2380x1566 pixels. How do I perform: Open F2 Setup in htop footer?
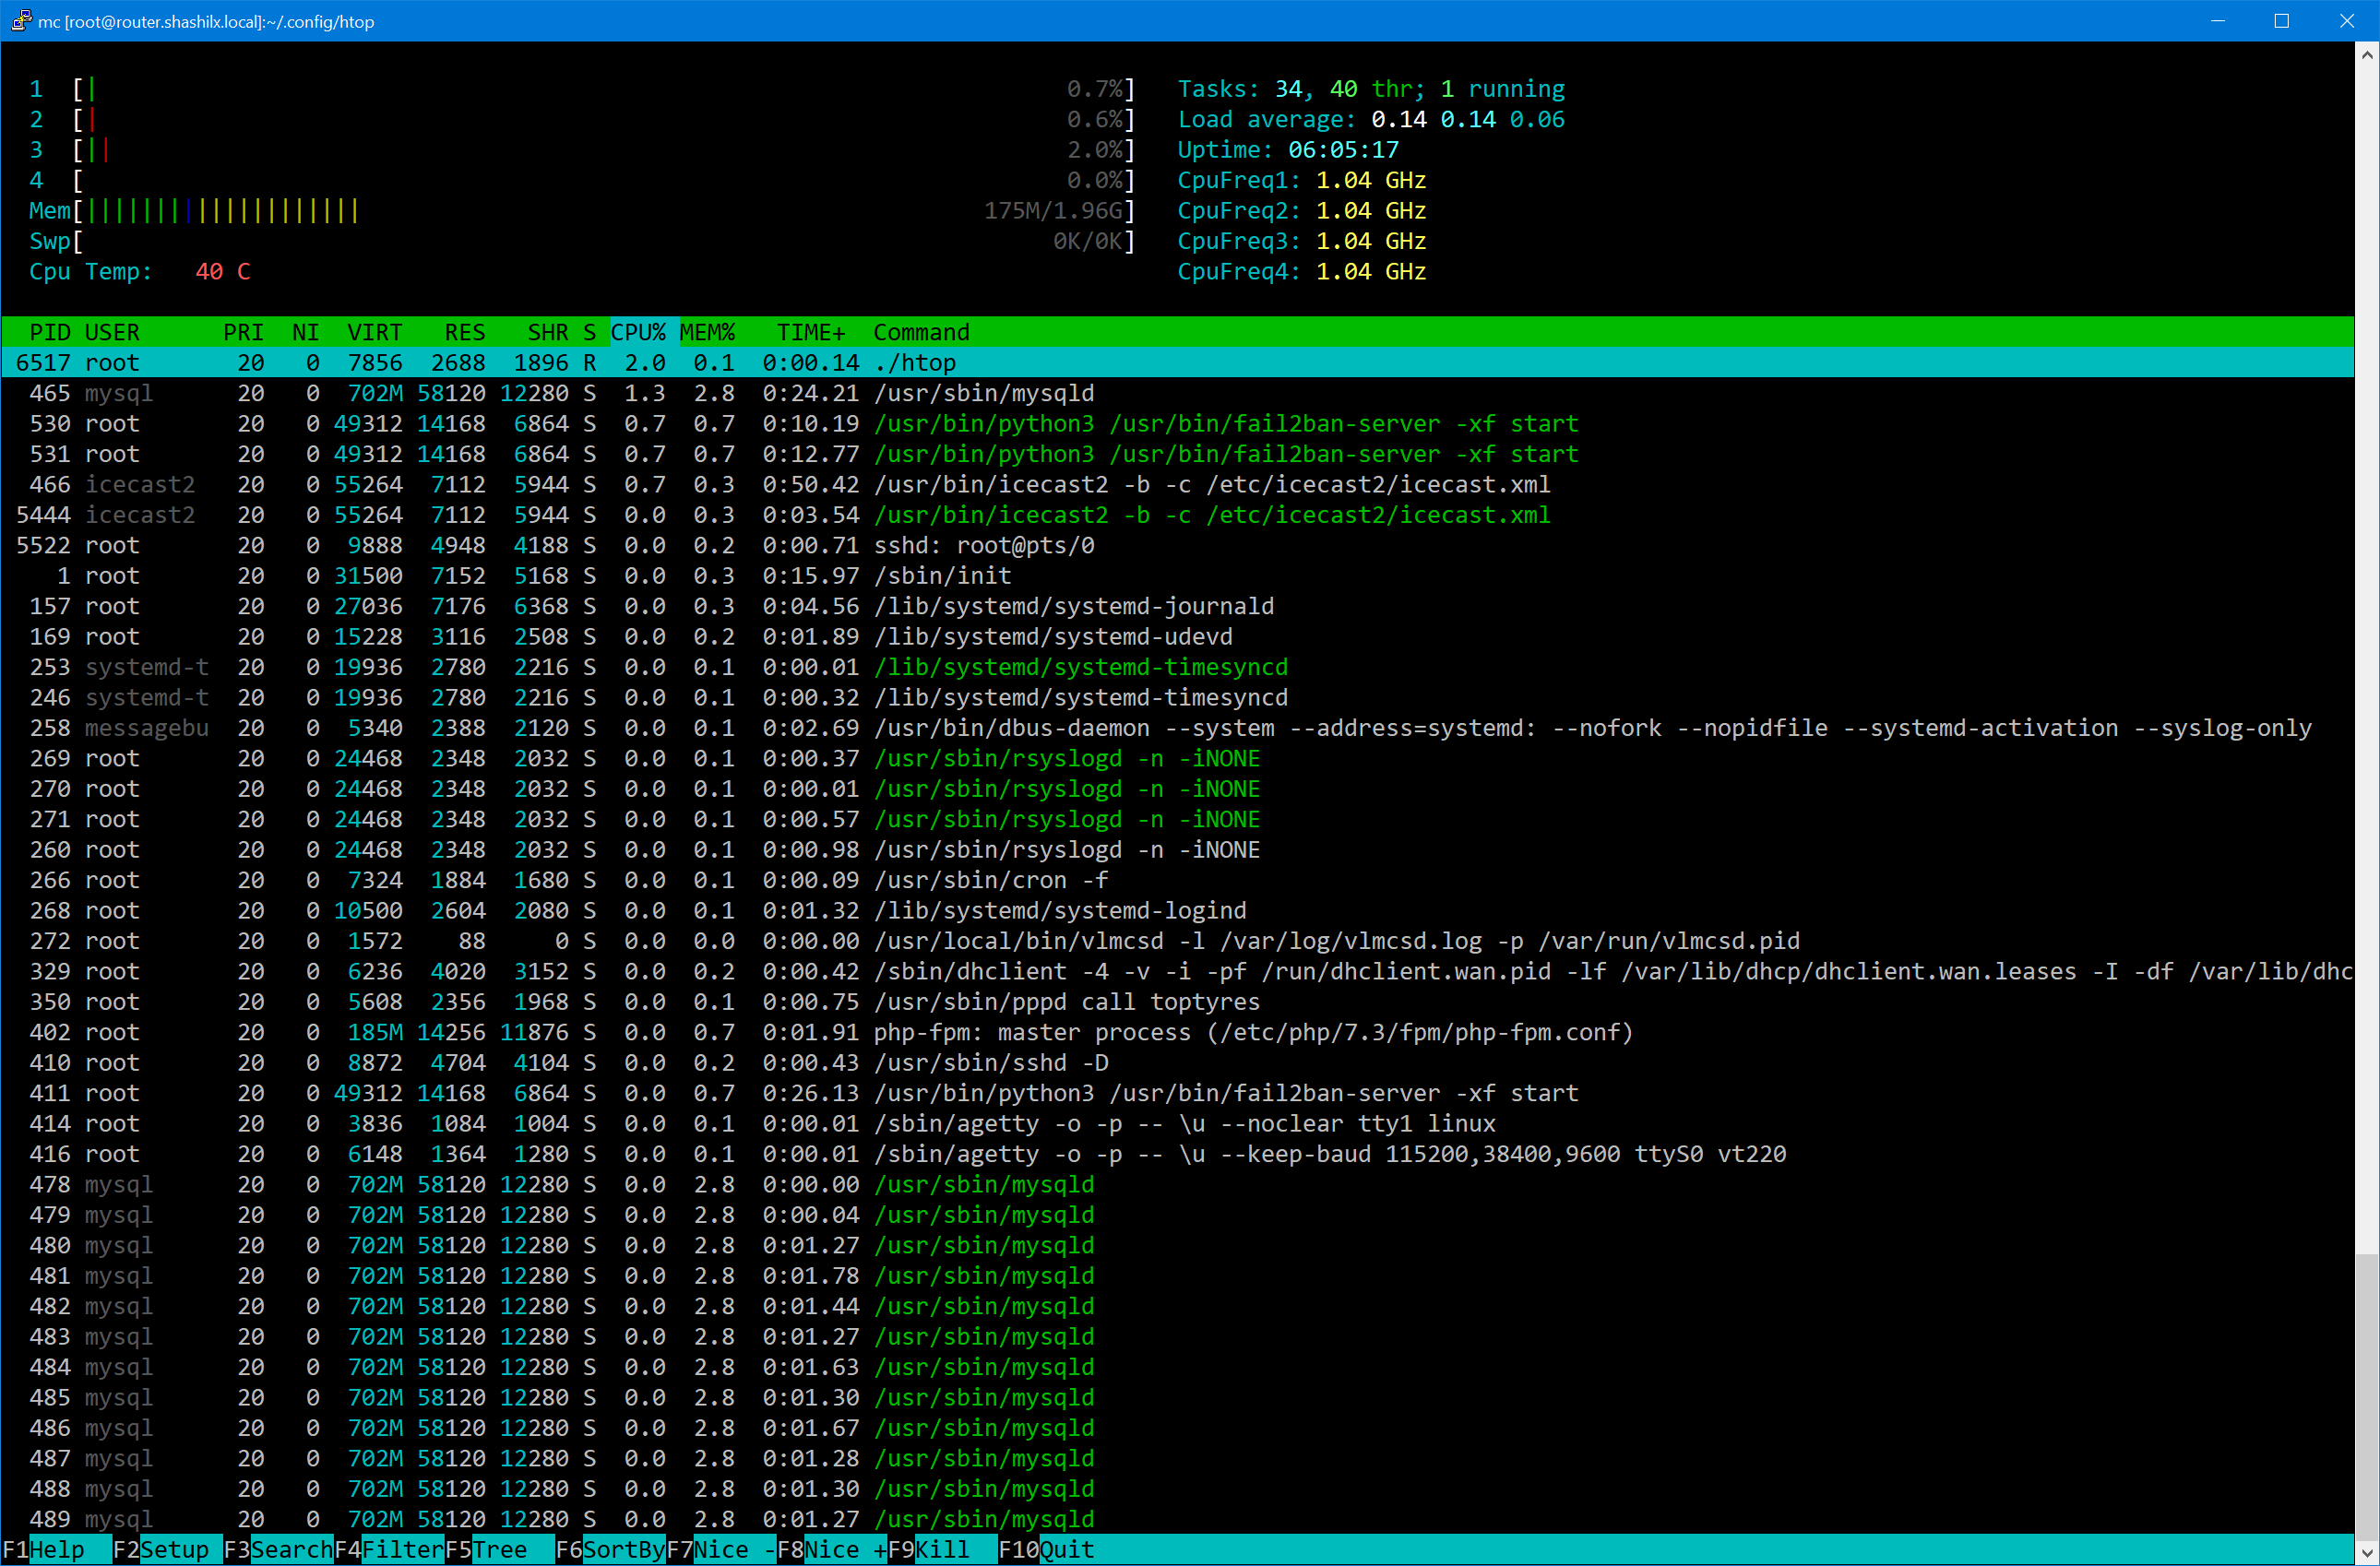coord(167,1549)
